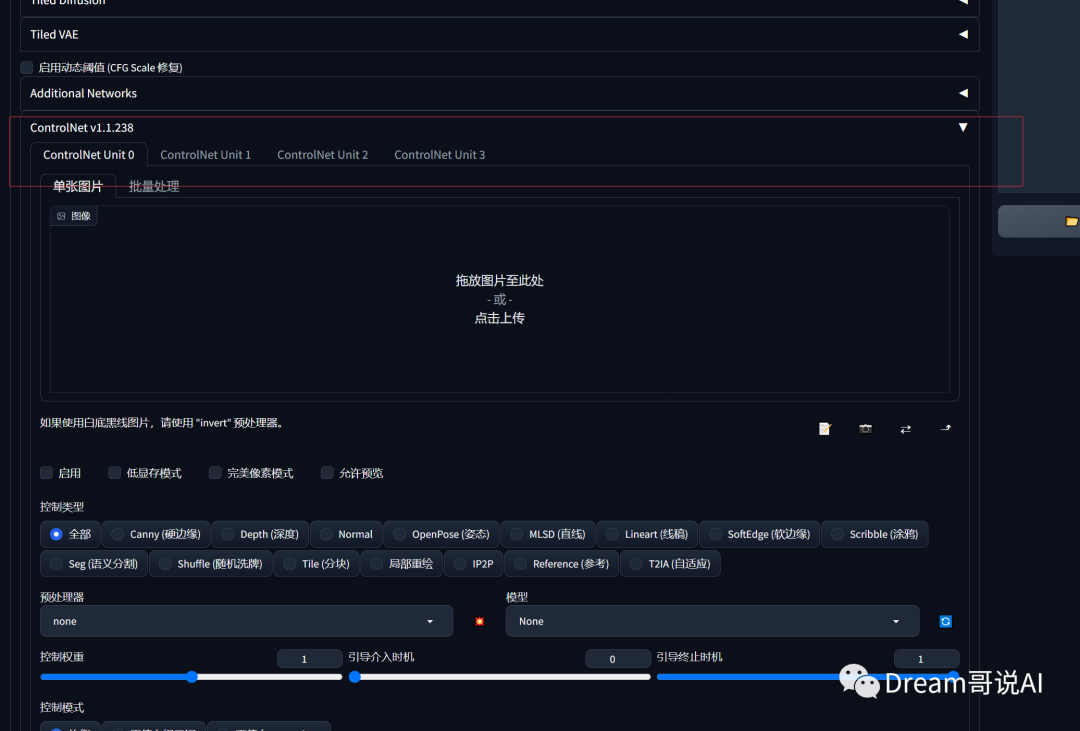Choose the IP2P control type
The image size is (1080, 731).
click(x=474, y=564)
